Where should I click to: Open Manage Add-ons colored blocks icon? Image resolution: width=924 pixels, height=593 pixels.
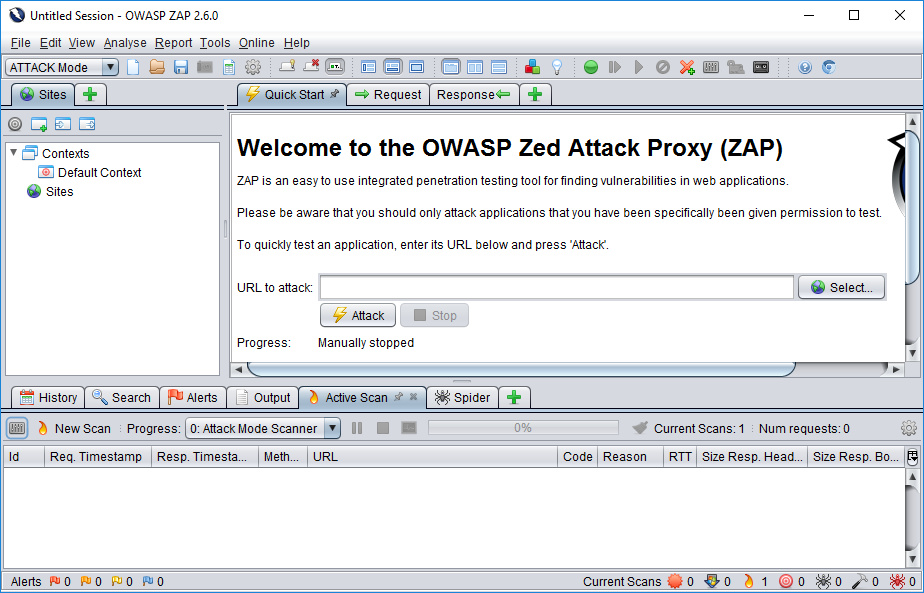(532, 67)
